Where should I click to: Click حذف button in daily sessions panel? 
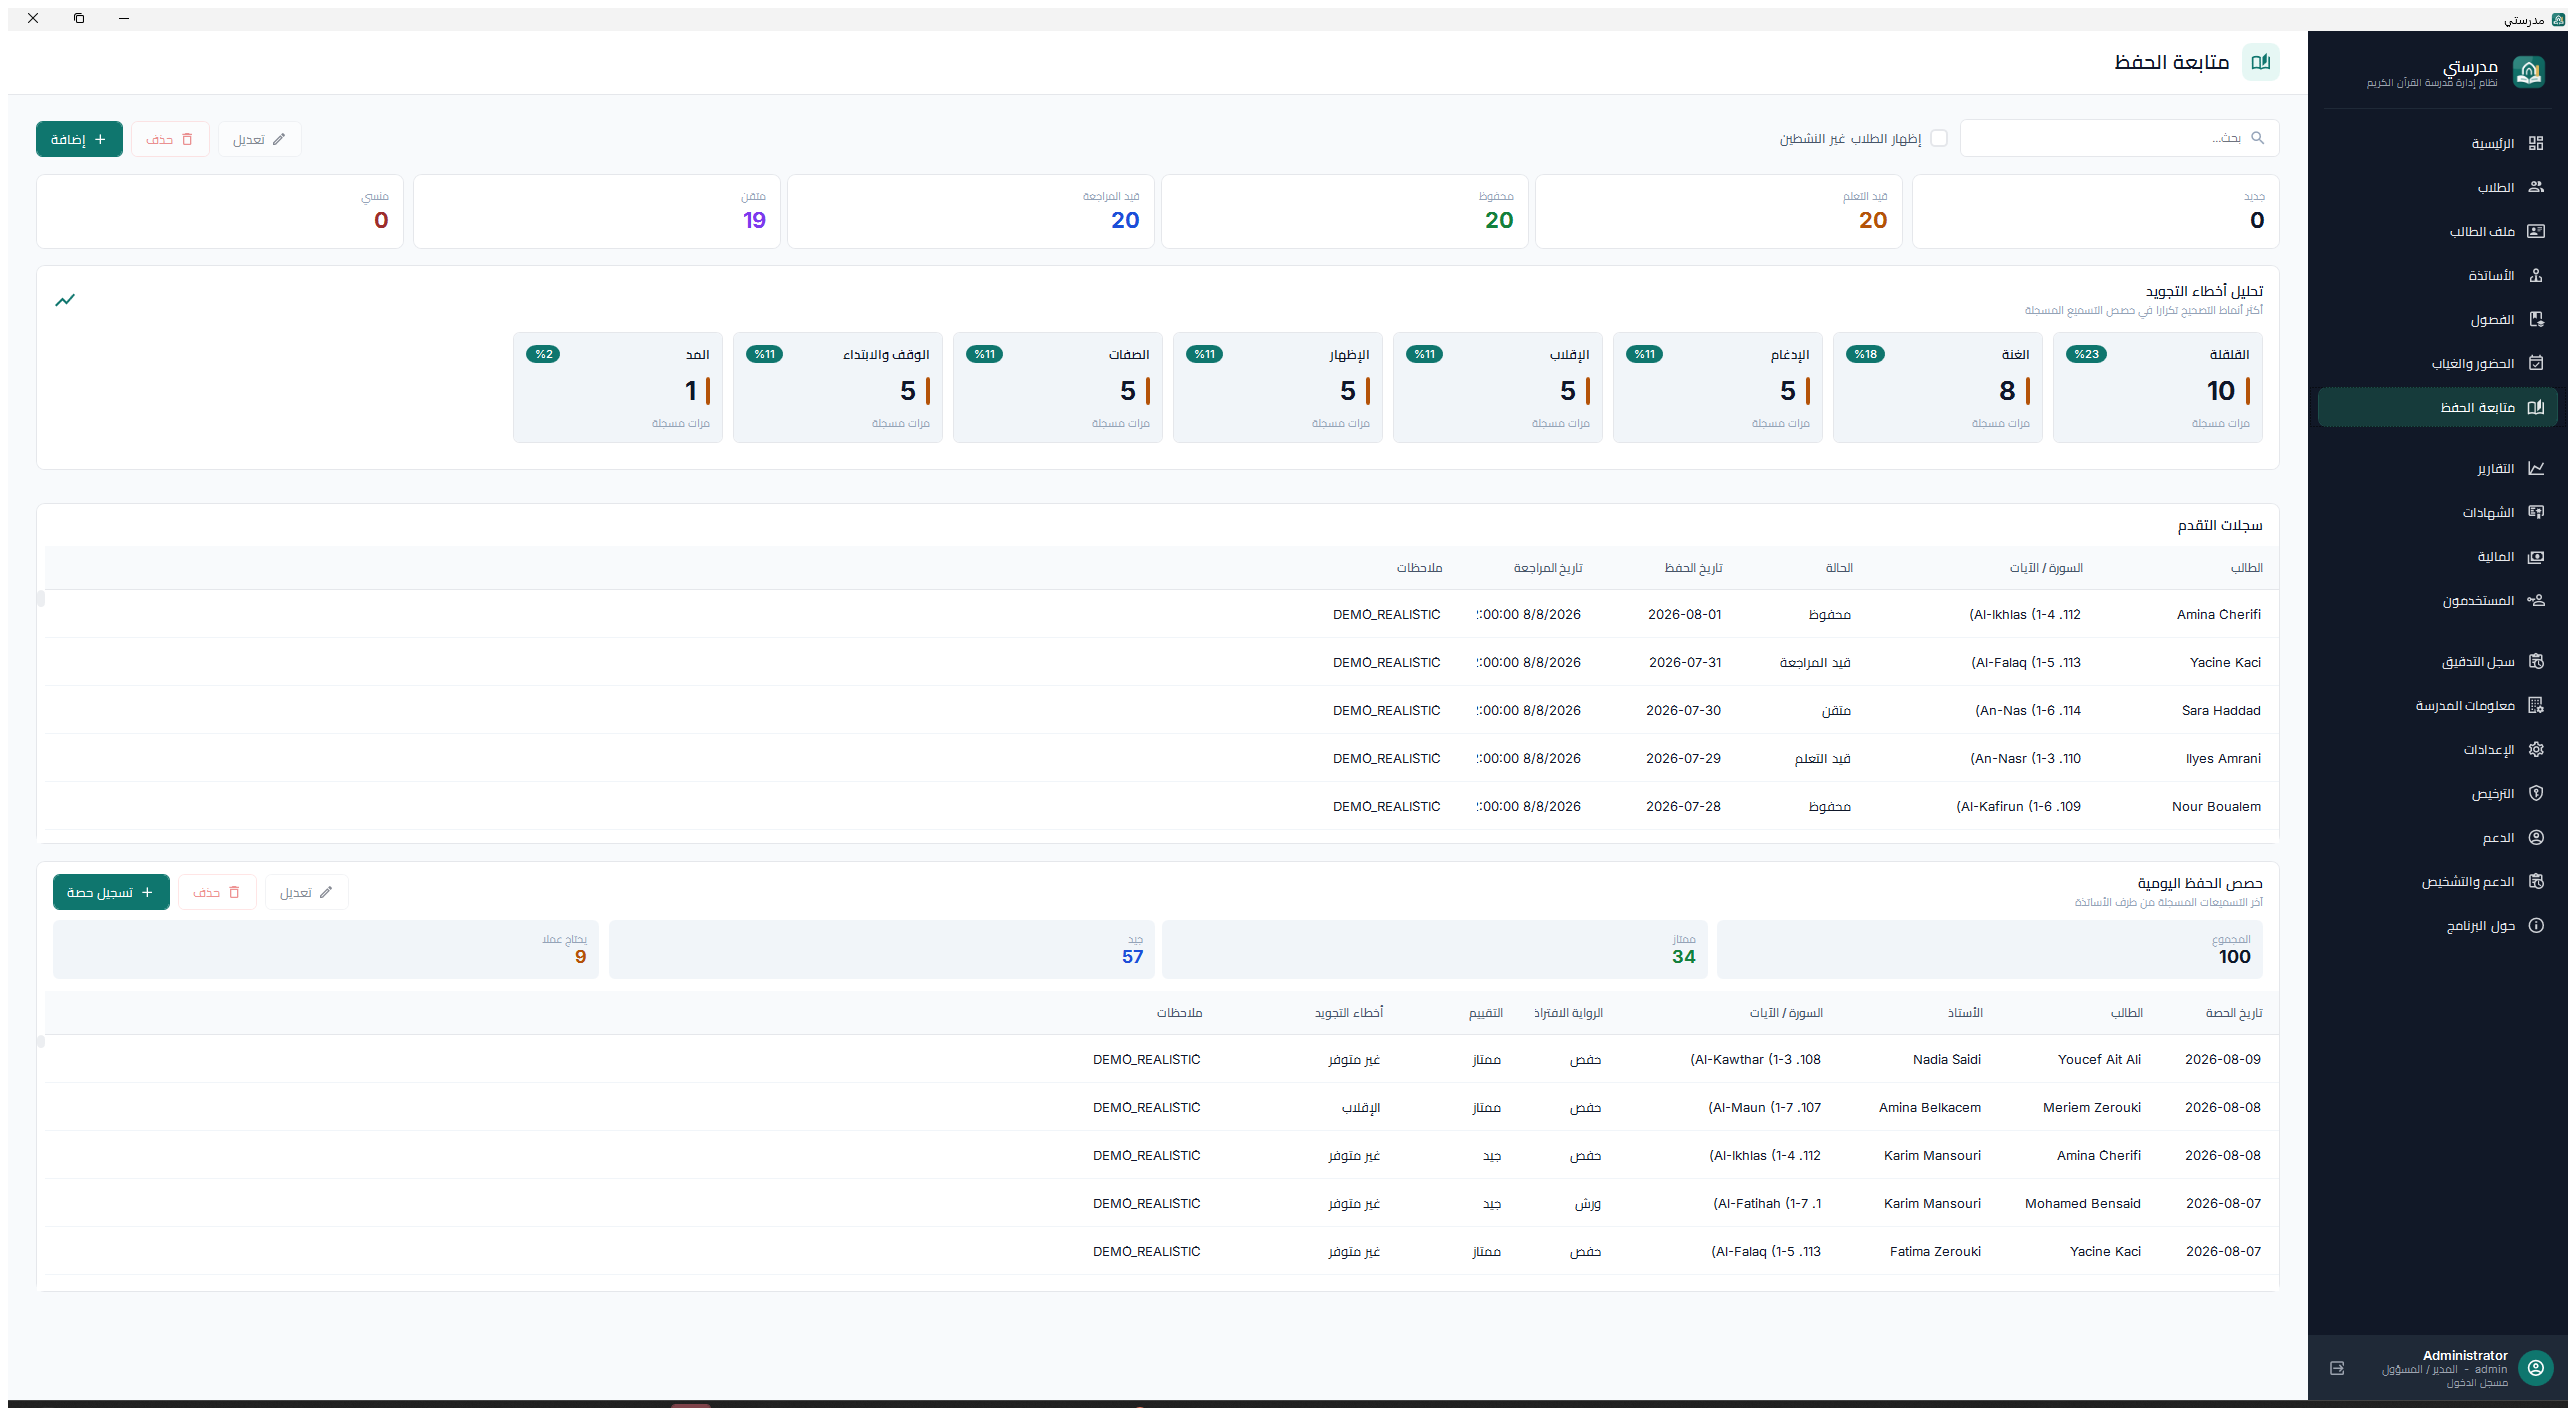click(x=217, y=892)
